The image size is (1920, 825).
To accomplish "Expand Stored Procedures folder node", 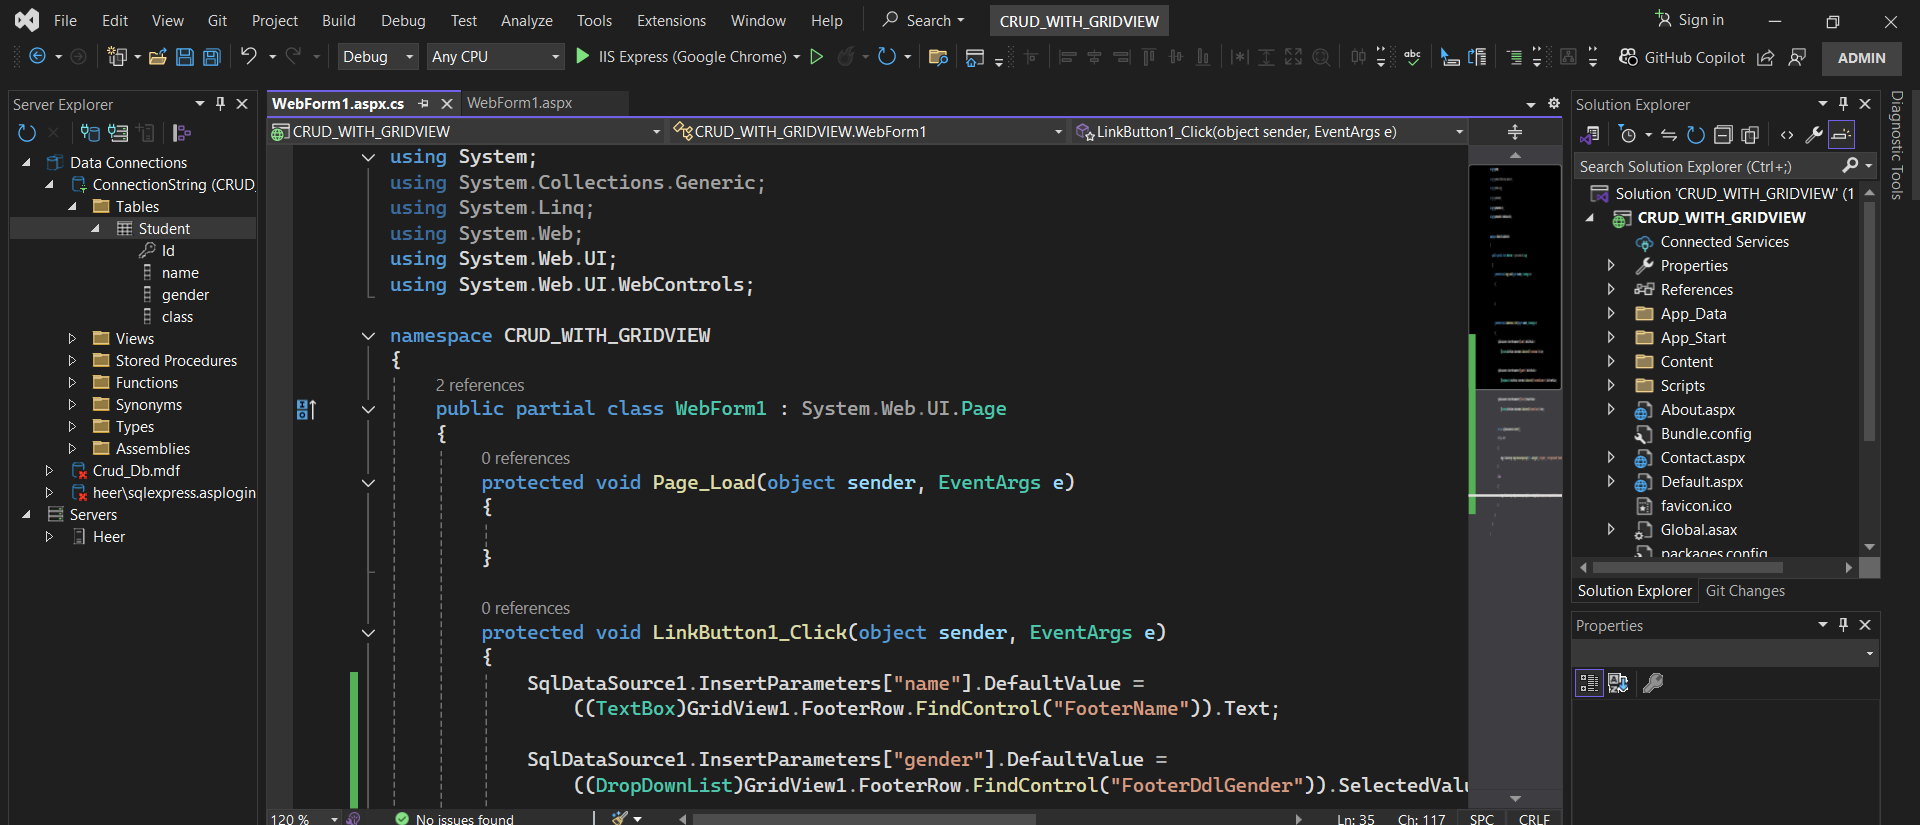I will point(72,361).
